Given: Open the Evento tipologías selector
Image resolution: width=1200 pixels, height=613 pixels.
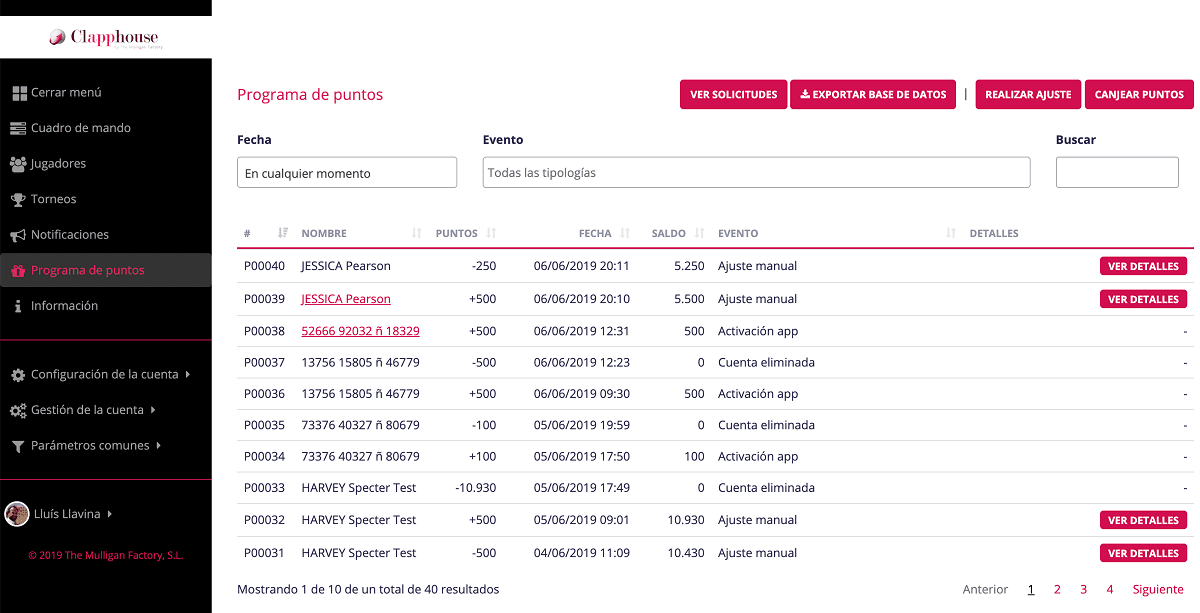Looking at the screenshot, I should [x=756, y=172].
